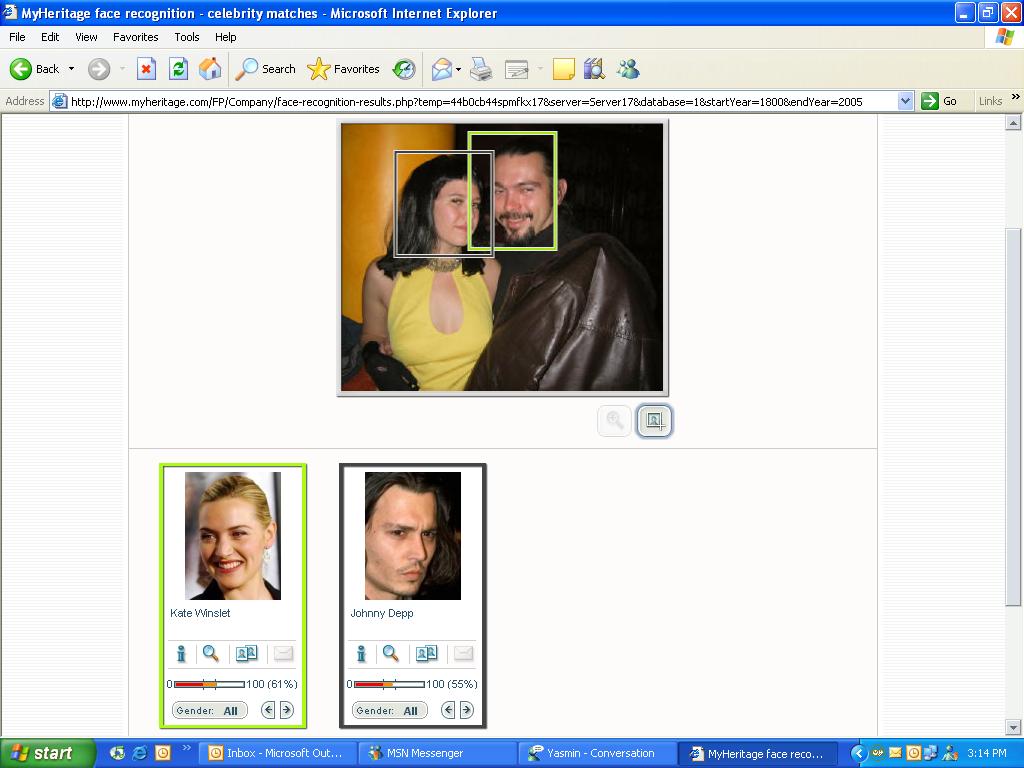Image resolution: width=1024 pixels, height=768 pixels.
Task: Toggle Gender filter on Johnny Depp card
Action: click(389, 710)
